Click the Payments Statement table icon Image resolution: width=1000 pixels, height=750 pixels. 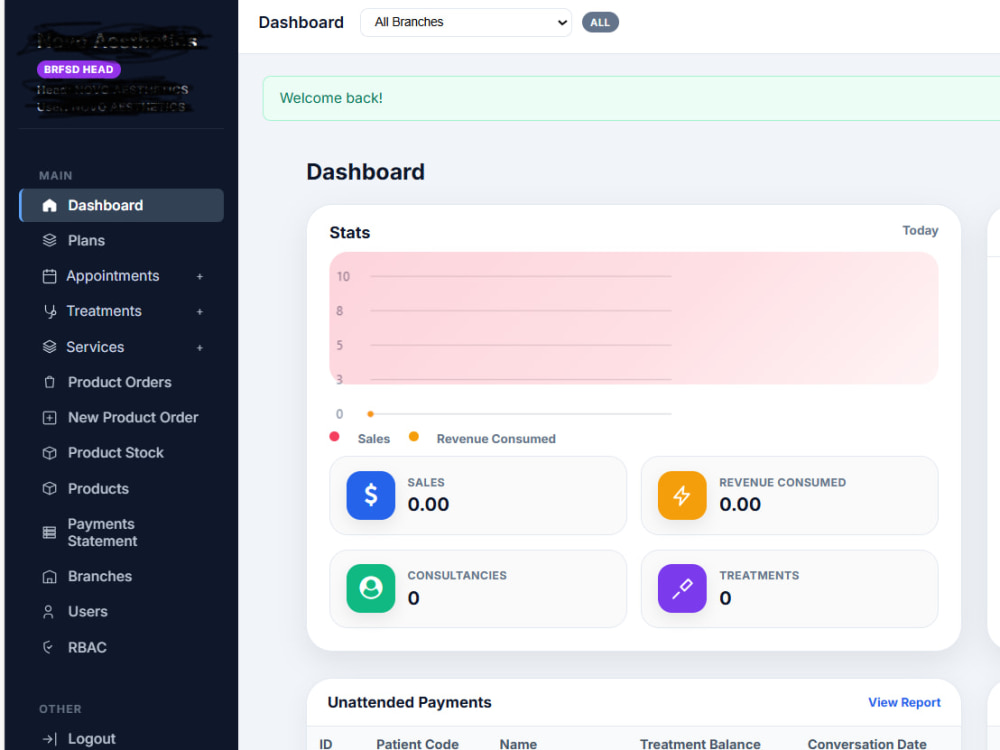click(x=49, y=533)
